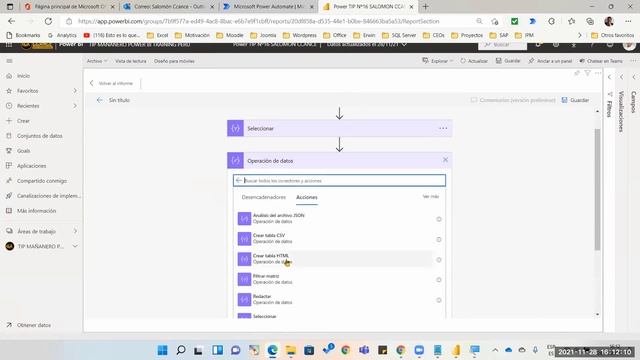Open Compartido conmigo

(41, 181)
